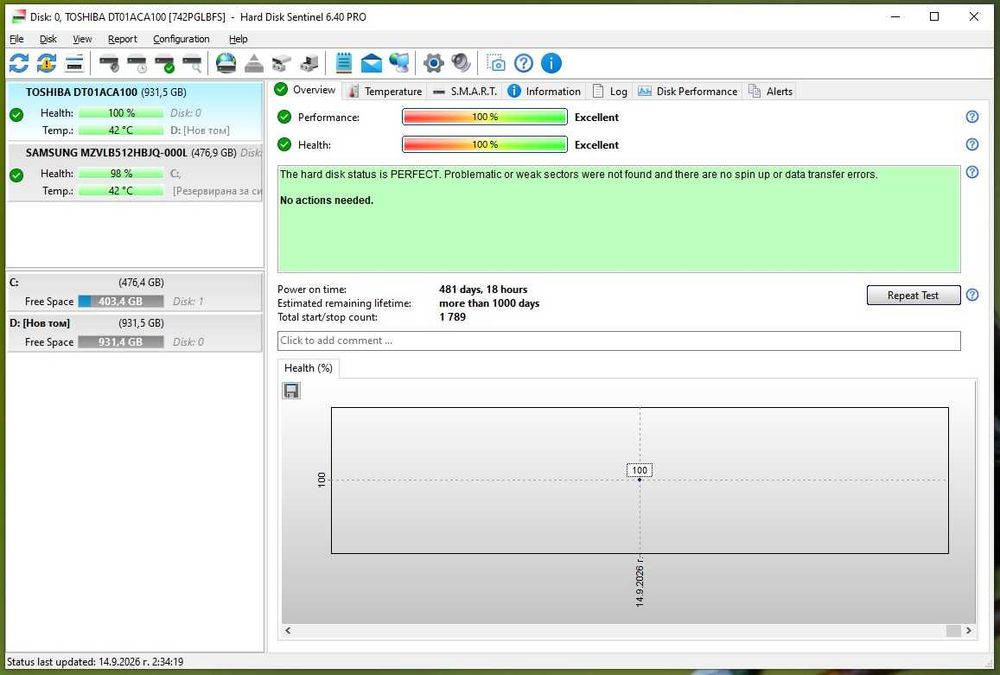Switch to the Disk Performance tab
Image resolution: width=1000 pixels, height=675 pixels.
[688, 91]
